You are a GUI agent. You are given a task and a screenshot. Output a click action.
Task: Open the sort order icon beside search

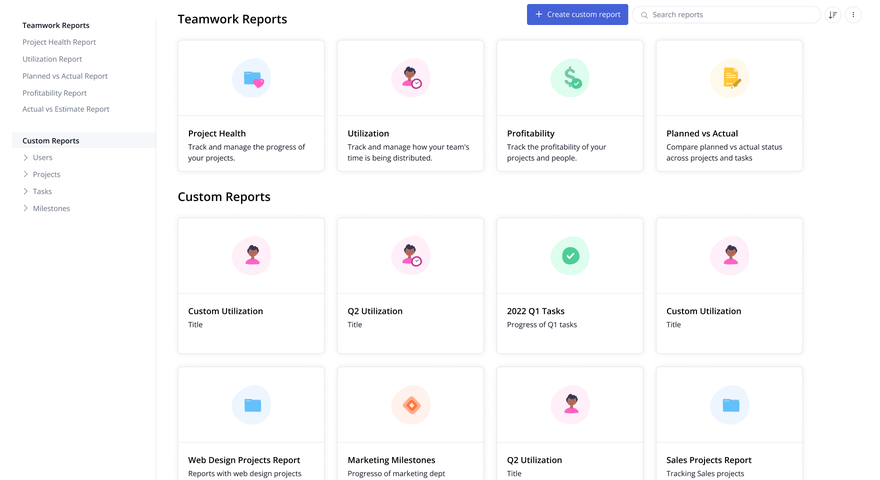(x=833, y=15)
